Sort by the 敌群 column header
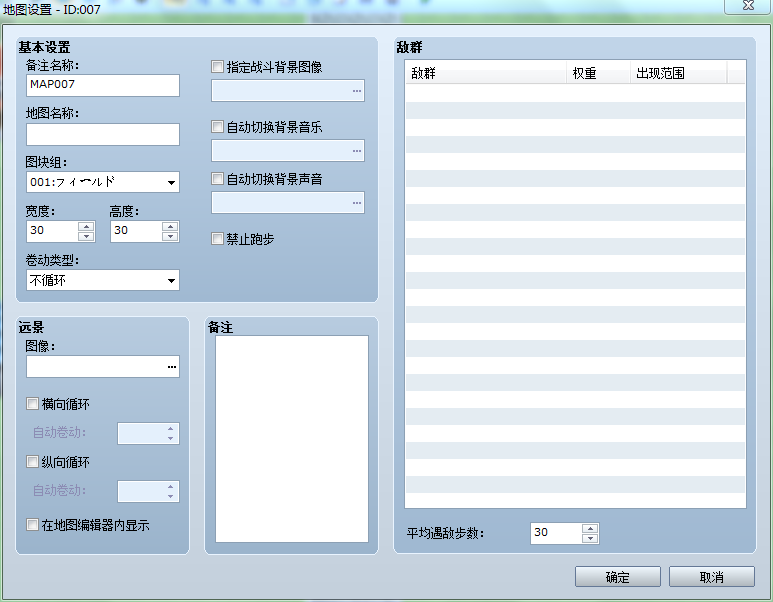 pyautogui.click(x=486, y=73)
